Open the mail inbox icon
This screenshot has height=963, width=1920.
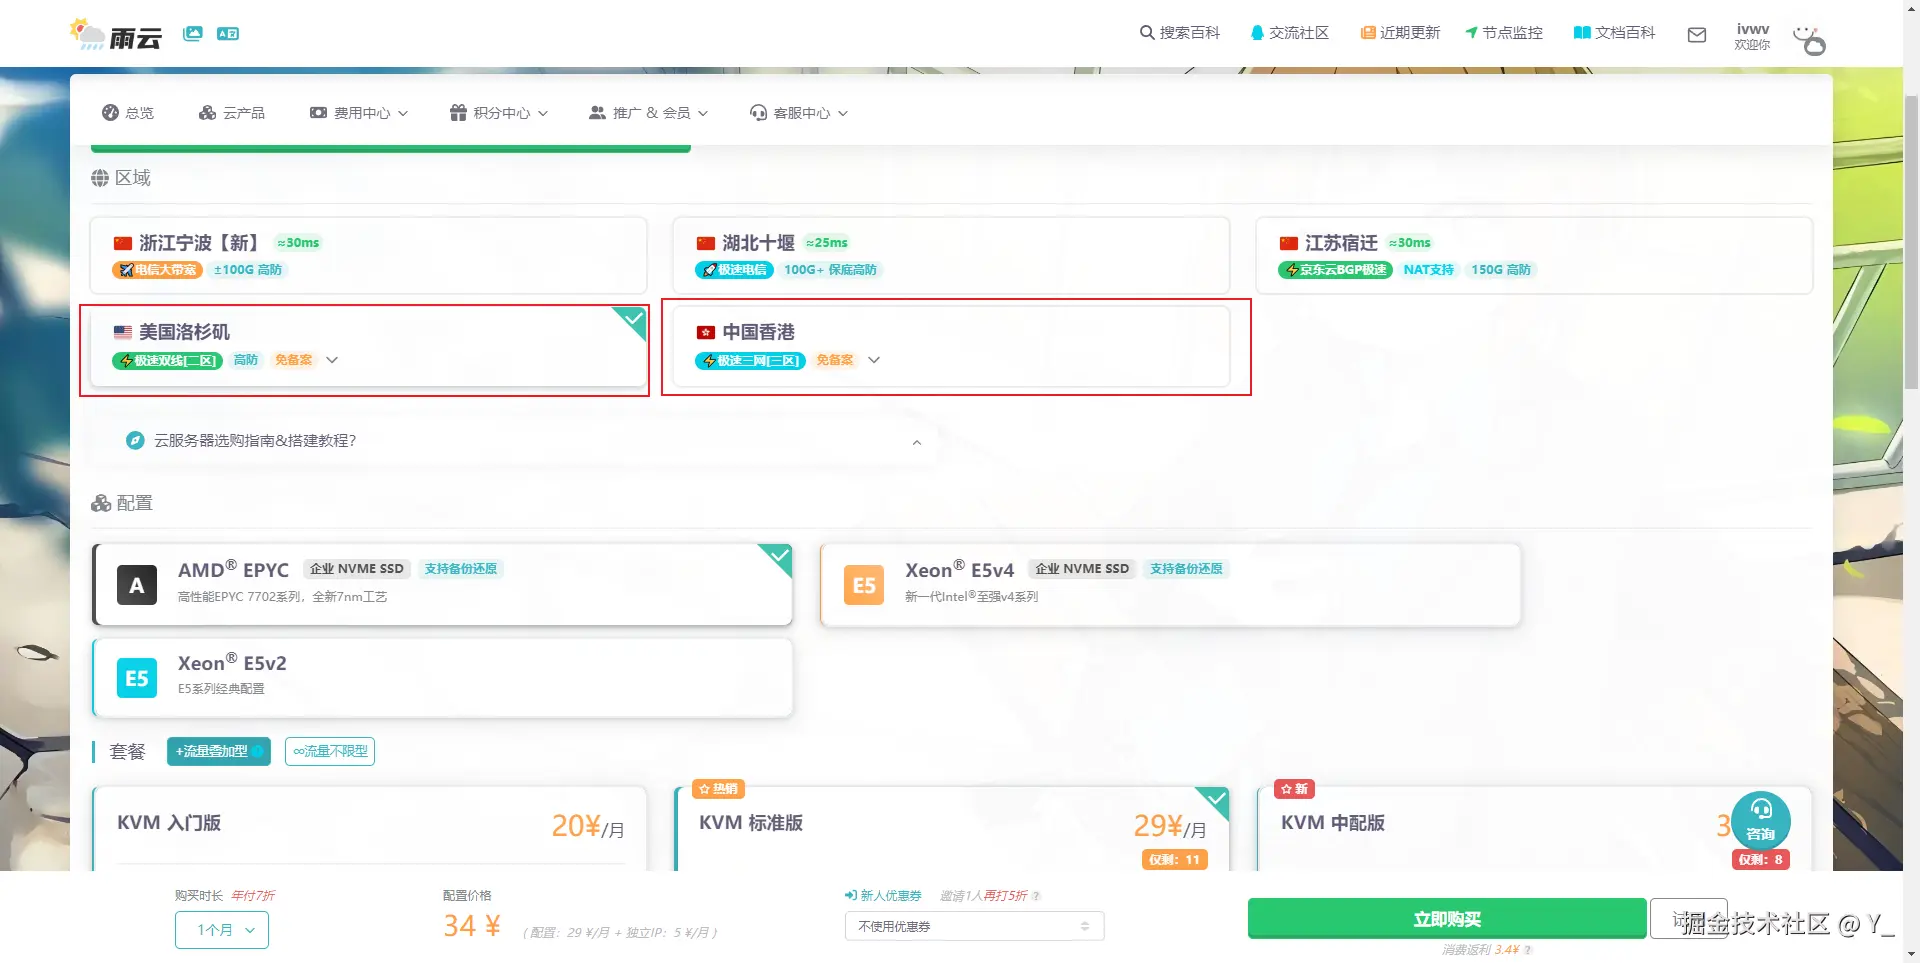tap(1697, 35)
